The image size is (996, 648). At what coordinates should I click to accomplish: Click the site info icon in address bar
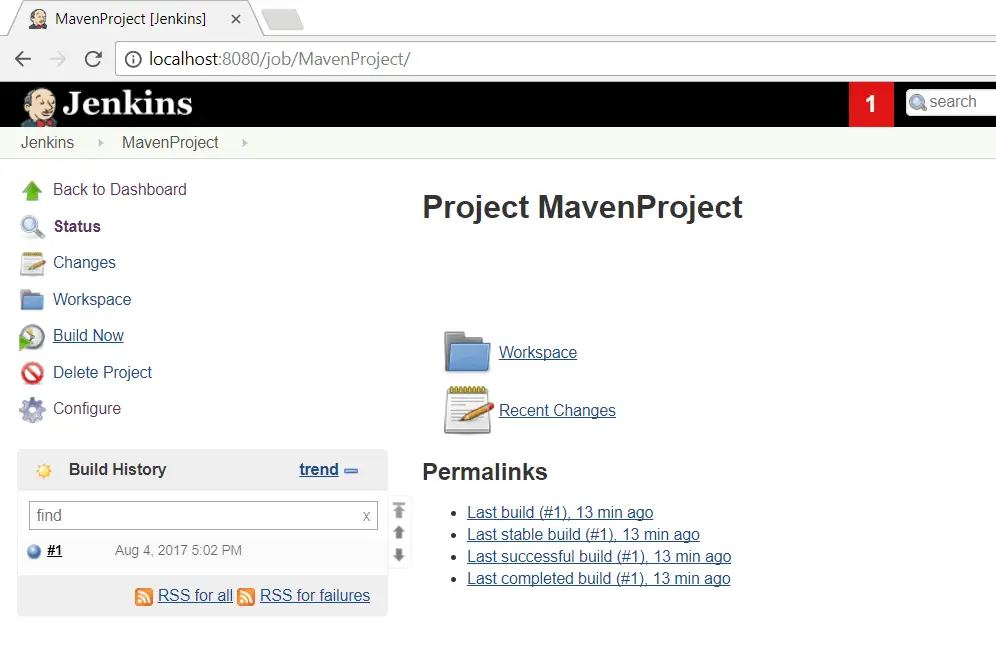[133, 59]
